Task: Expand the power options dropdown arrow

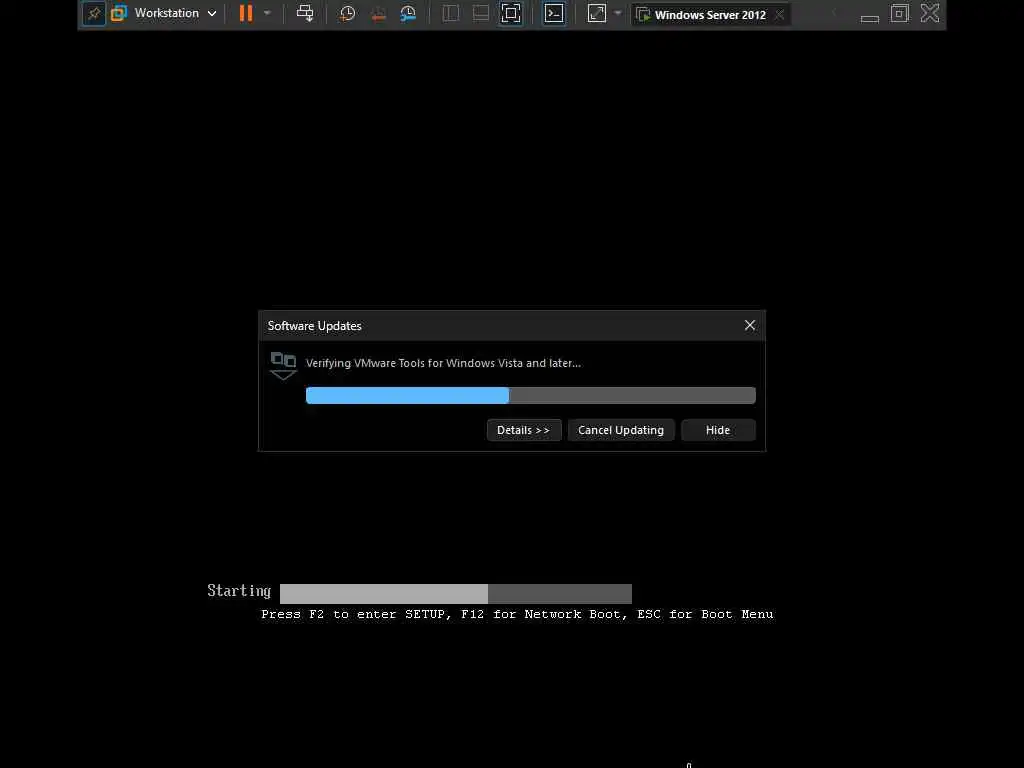Action: (267, 13)
